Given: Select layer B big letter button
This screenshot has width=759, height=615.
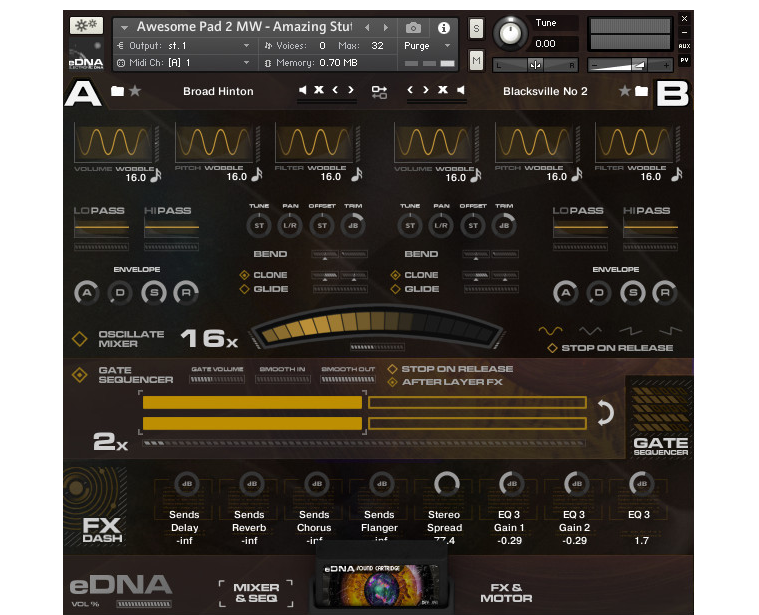Looking at the screenshot, I should click(x=672, y=93).
